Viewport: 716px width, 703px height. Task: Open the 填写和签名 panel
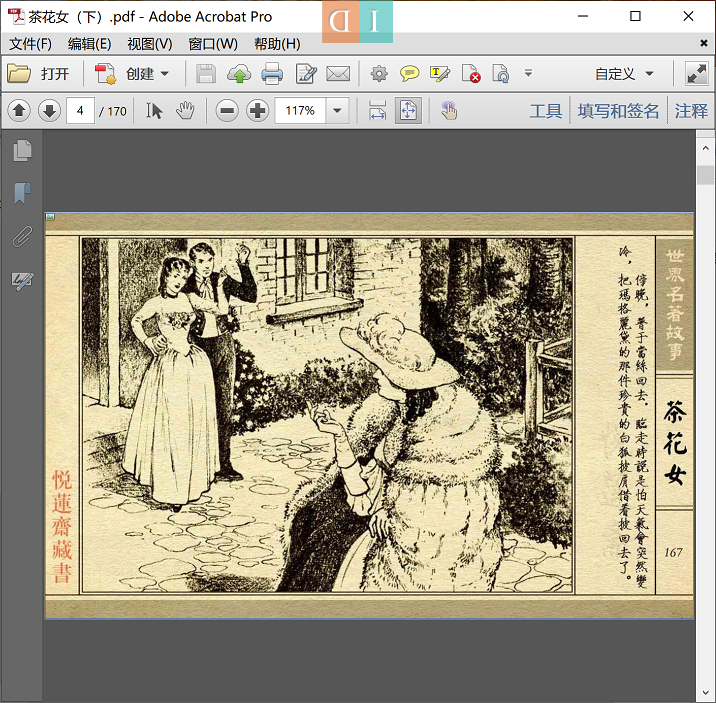[x=618, y=111]
